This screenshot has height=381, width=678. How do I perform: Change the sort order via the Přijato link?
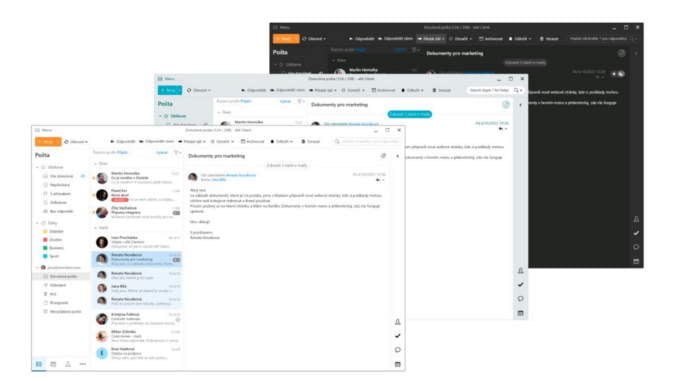point(122,152)
